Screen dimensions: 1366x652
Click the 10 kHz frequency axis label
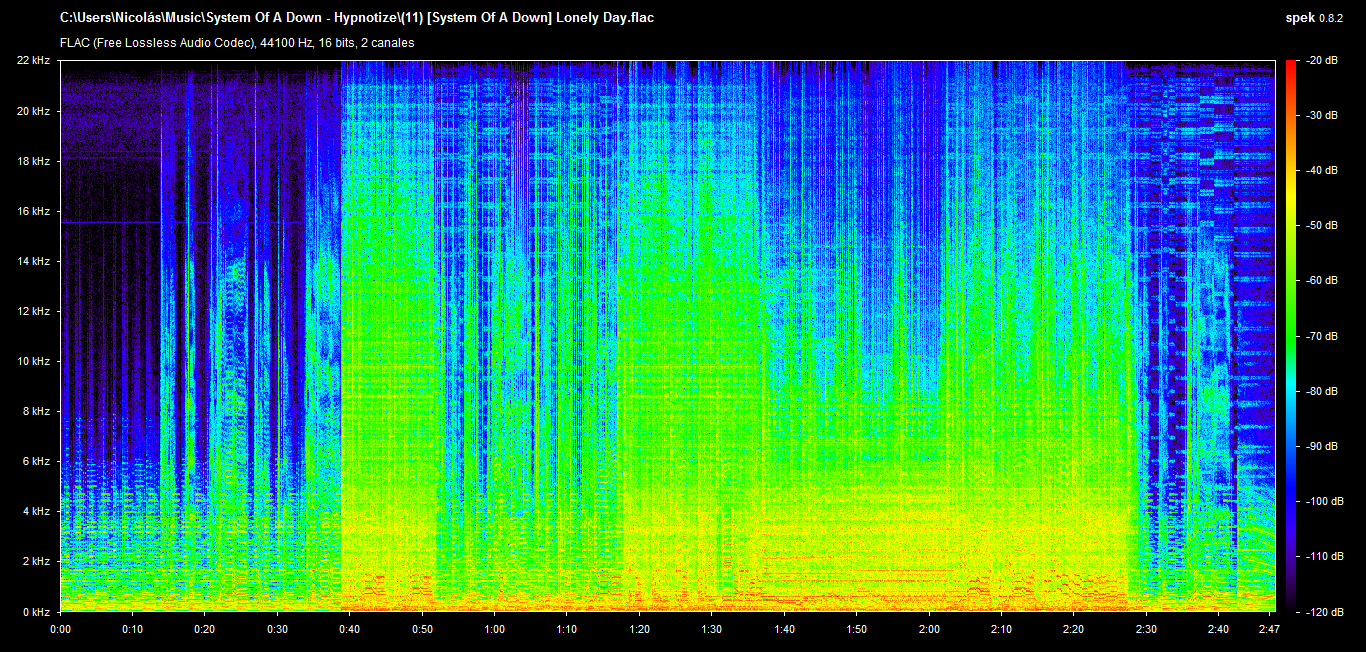pyautogui.click(x=33, y=361)
